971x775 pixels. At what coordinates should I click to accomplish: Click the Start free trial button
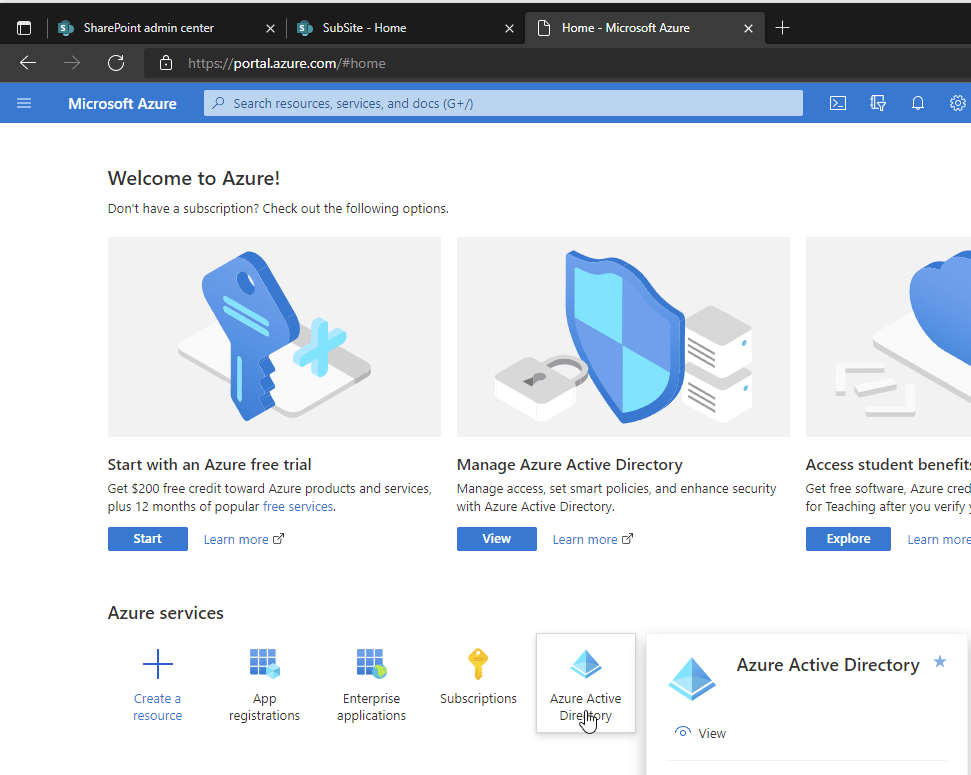(147, 538)
